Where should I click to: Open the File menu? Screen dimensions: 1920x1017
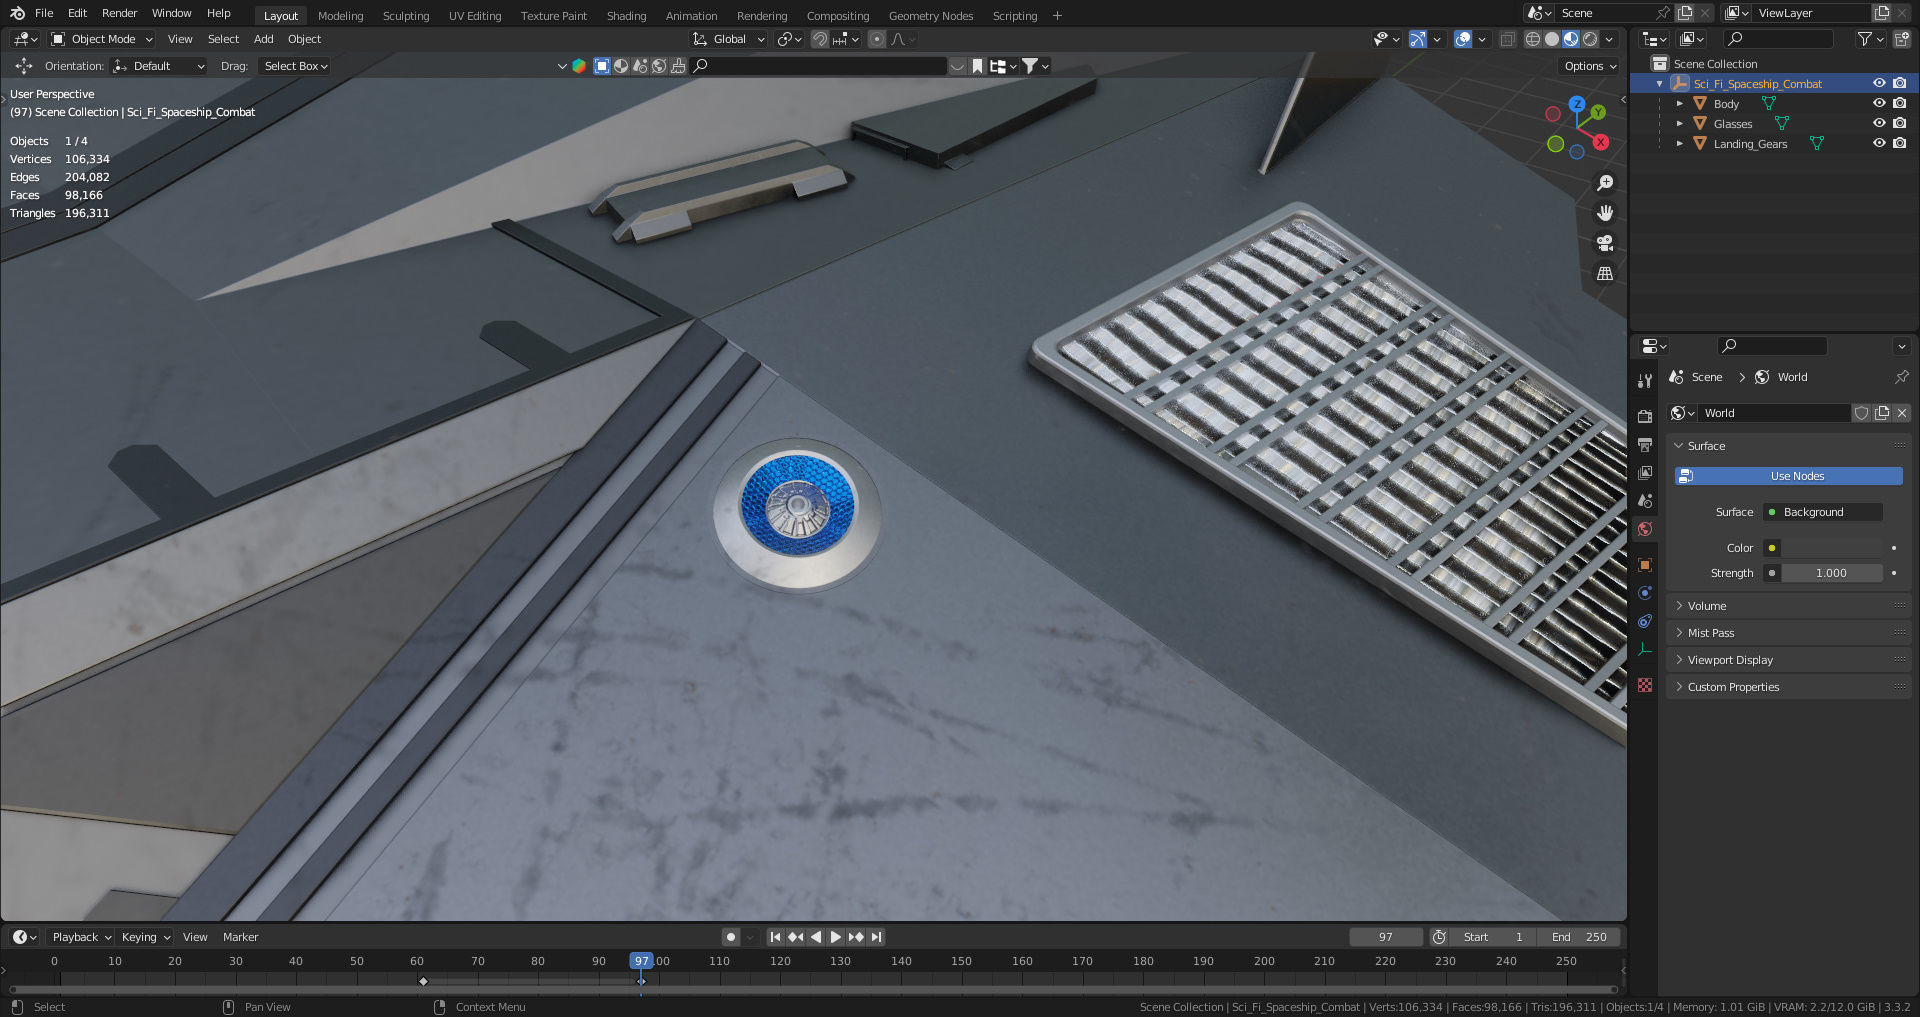click(x=44, y=13)
